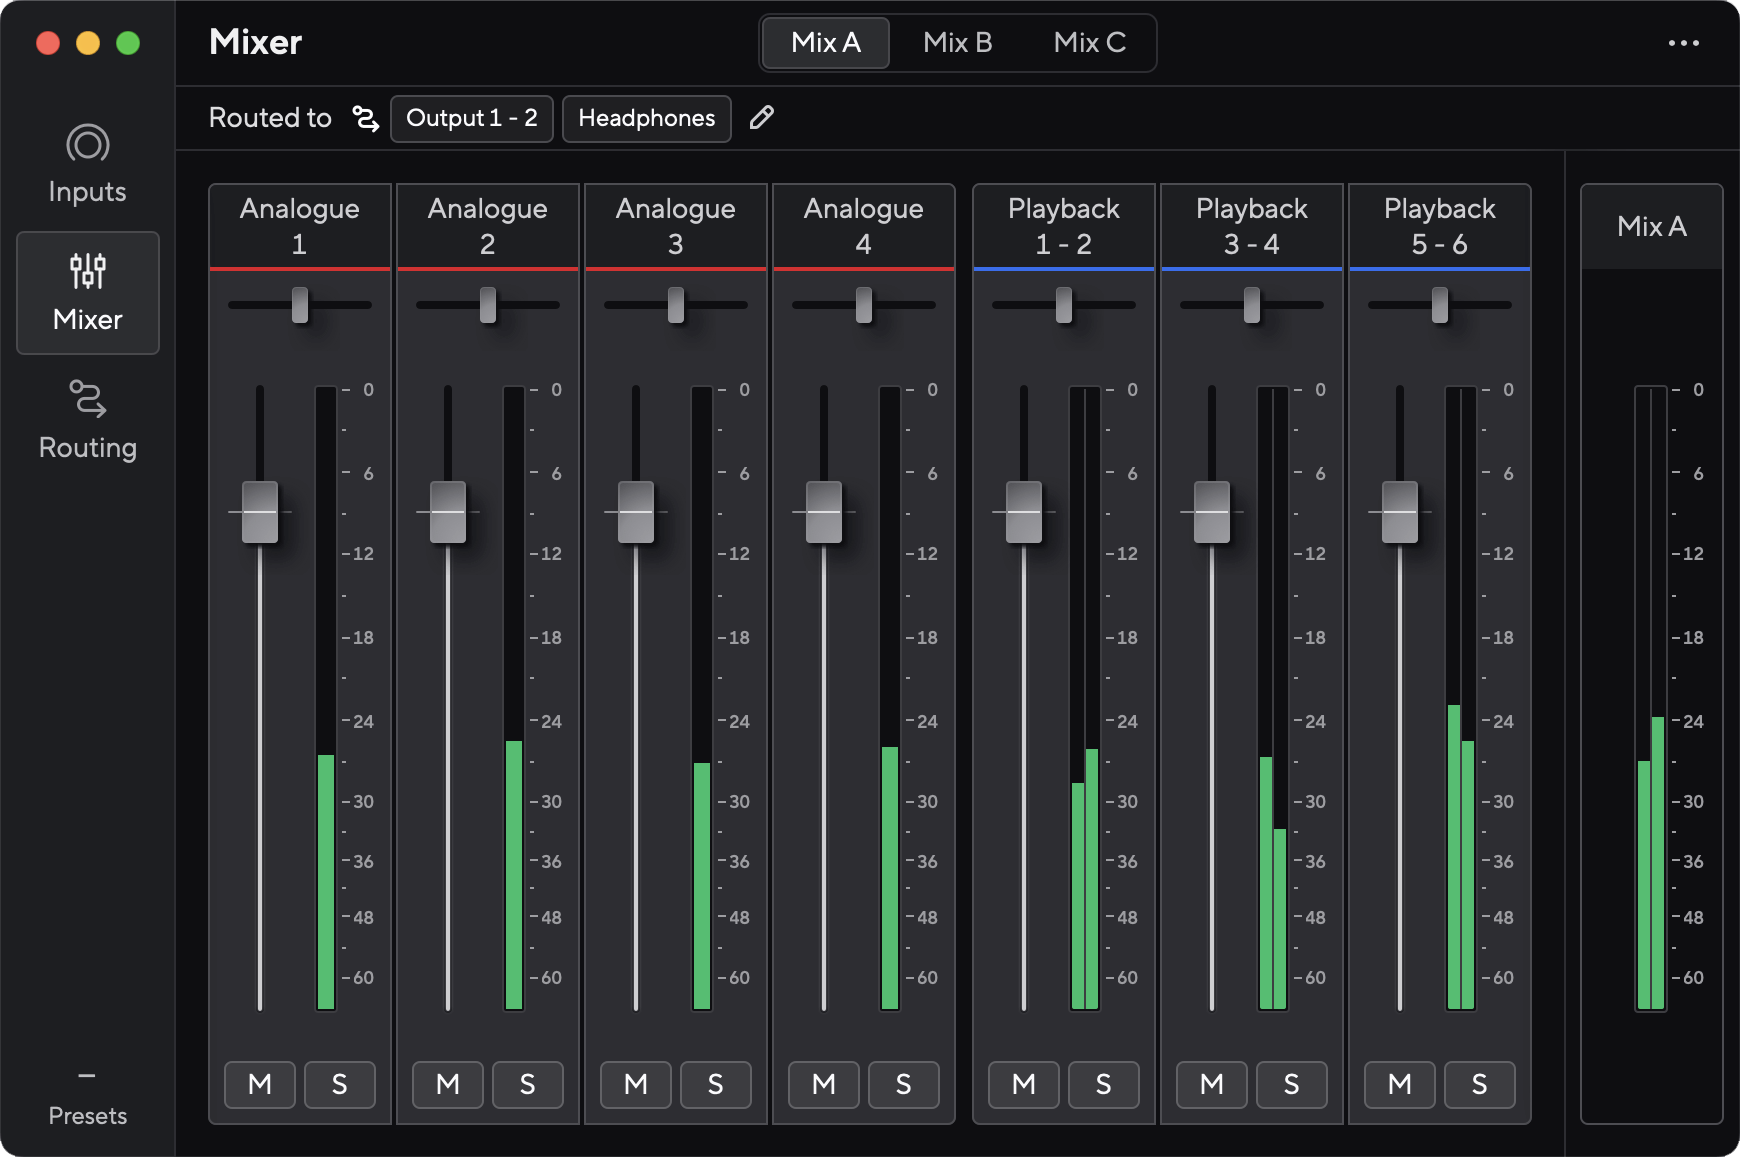
Task: Mute the Analogue 4 channel
Action: 823,1085
